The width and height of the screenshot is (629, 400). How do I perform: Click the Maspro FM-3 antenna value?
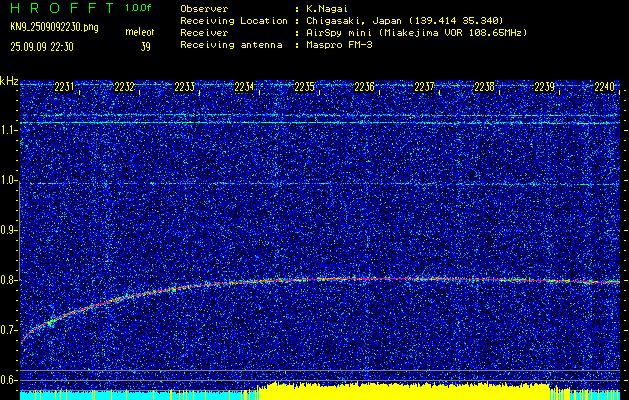(x=338, y=45)
